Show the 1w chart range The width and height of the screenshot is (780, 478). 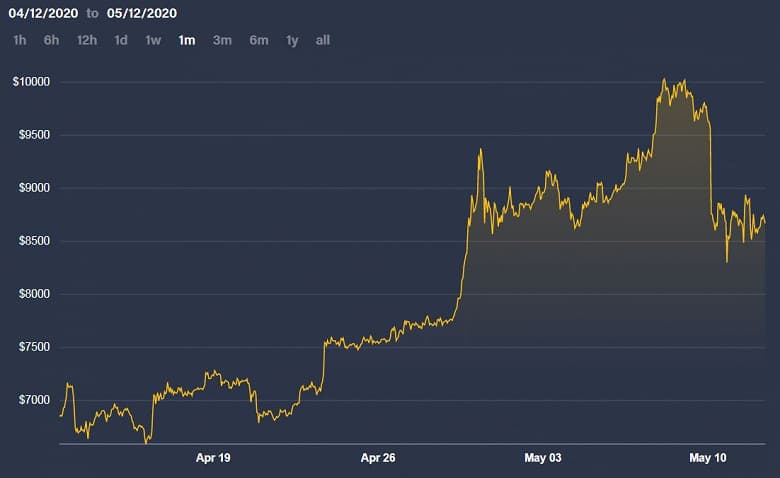coord(153,40)
